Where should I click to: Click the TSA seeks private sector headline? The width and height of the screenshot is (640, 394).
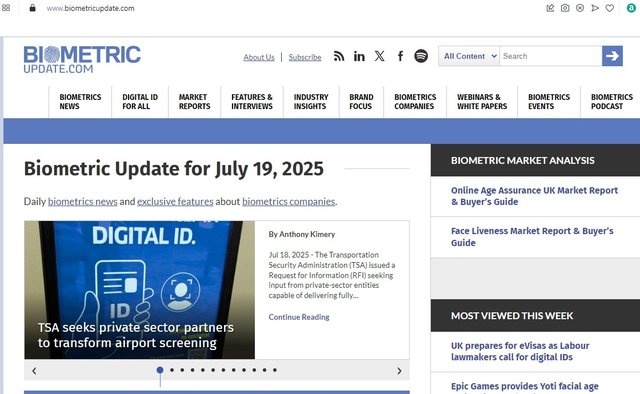[x=136, y=335]
